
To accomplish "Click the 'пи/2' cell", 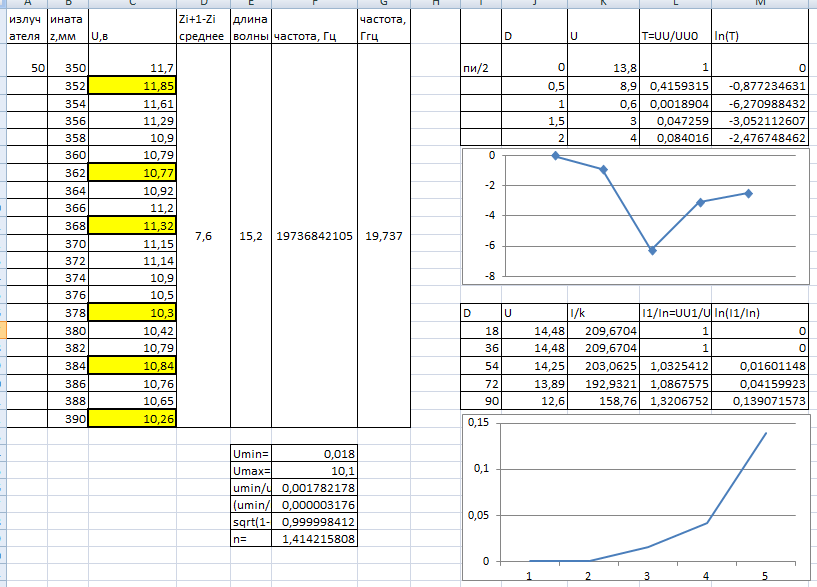I will [481, 60].
